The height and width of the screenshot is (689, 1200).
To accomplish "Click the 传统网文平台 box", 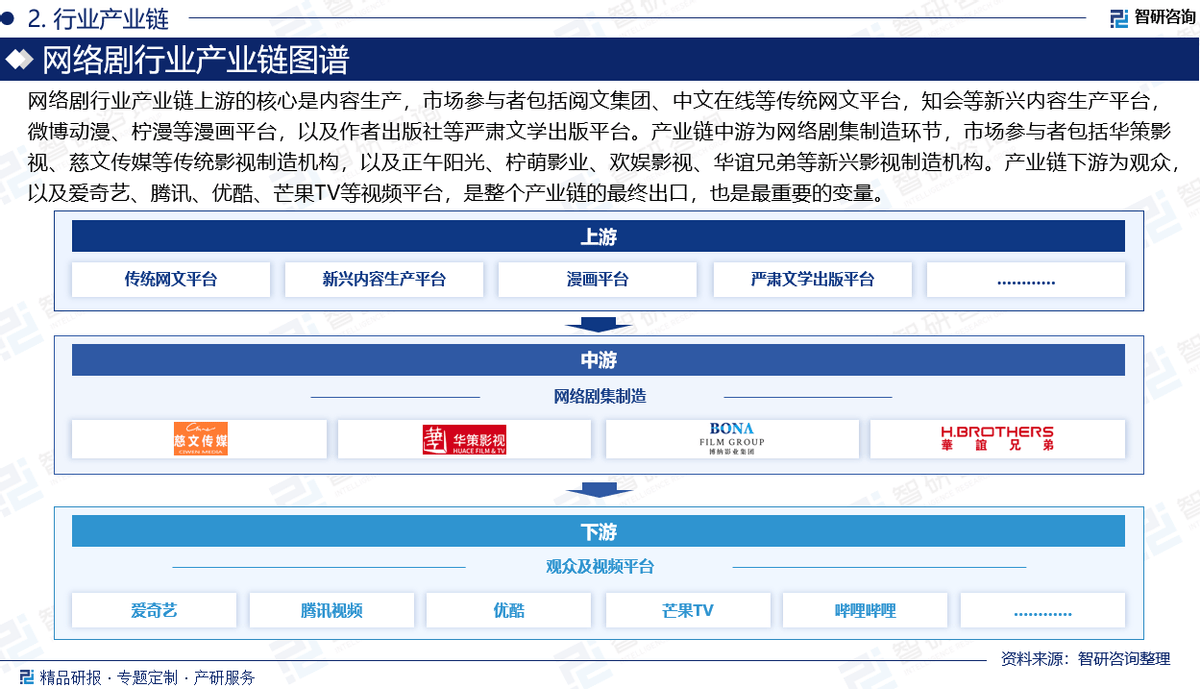I will tap(171, 280).
